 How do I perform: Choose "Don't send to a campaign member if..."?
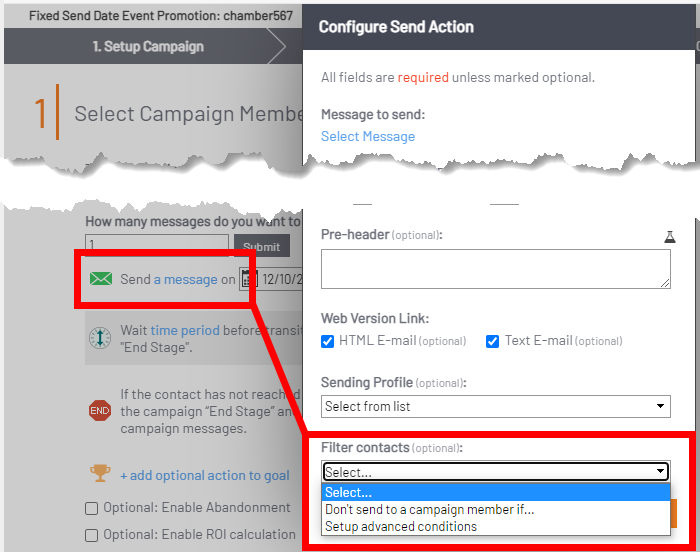[429, 509]
